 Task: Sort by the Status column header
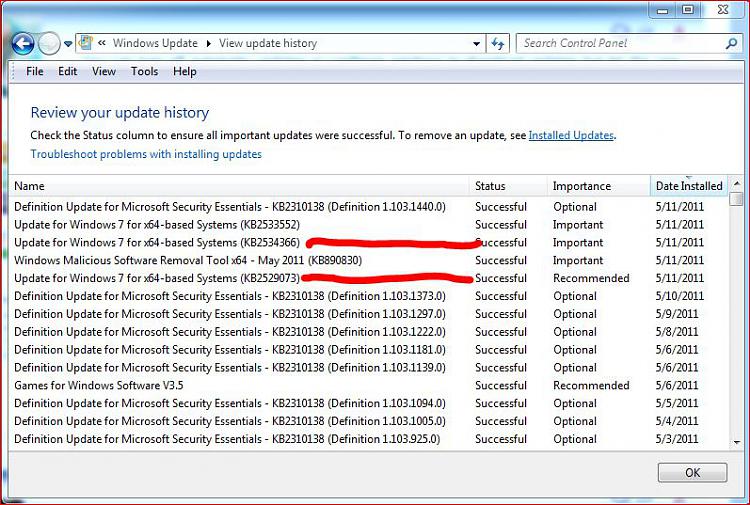(x=508, y=186)
